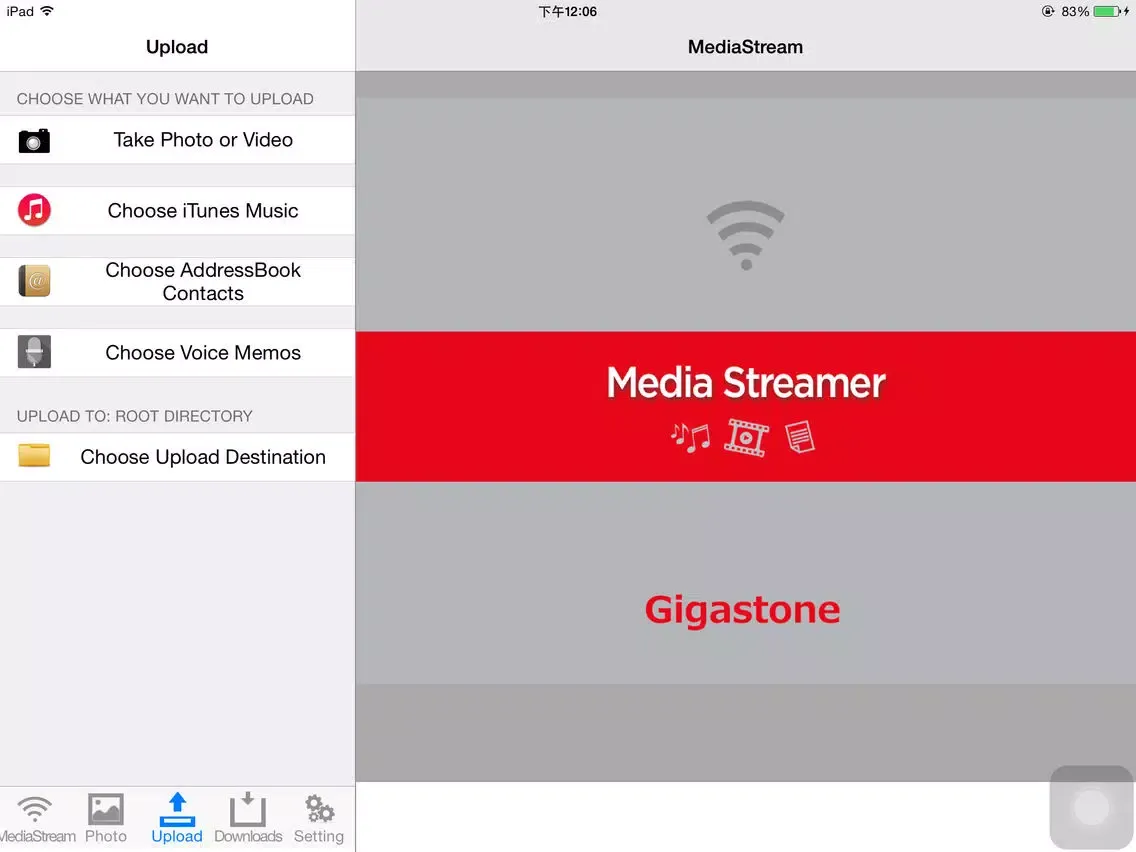Tap the clock time 12:06
The width and height of the screenshot is (1136, 852).
pos(567,12)
